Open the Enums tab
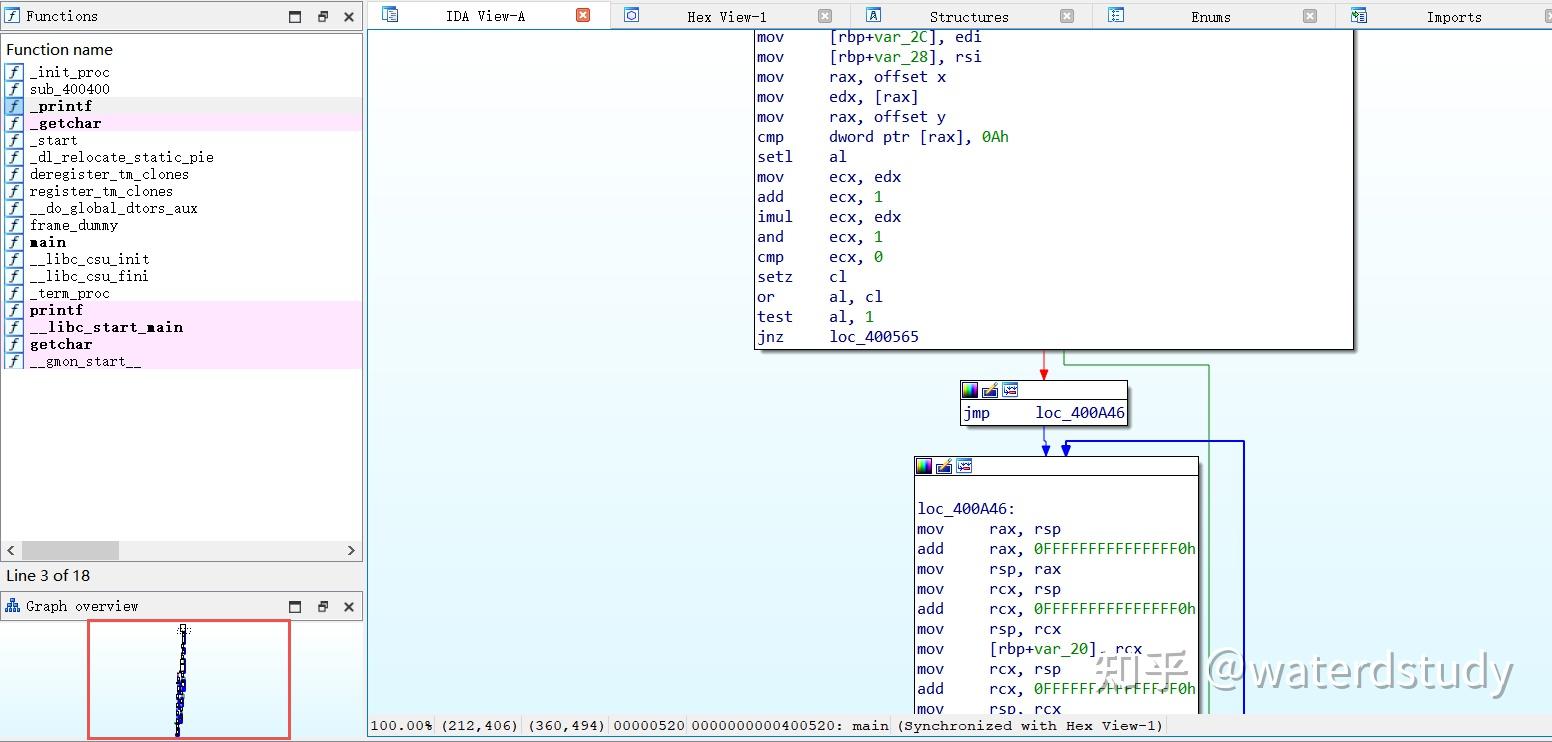This screenshot has width=1552, height=742. (x=1209, y=15)
